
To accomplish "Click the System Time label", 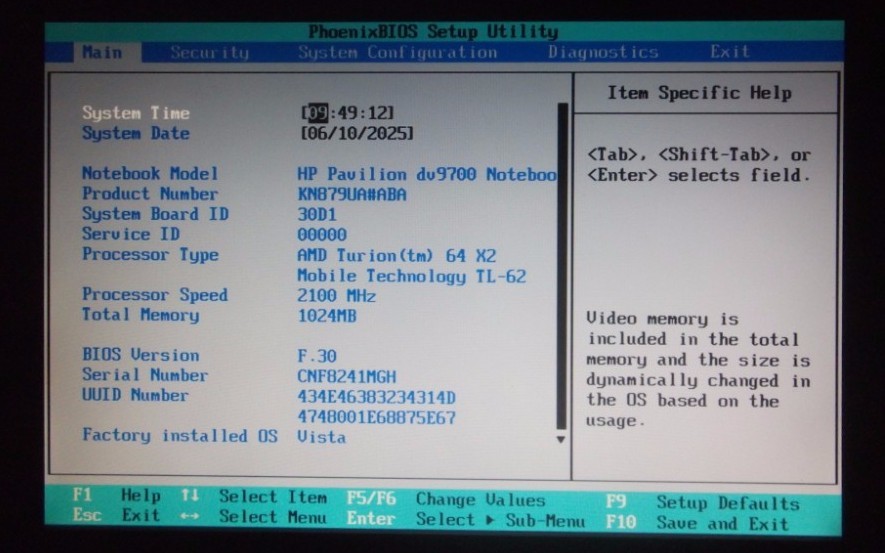I will [135, 113].
